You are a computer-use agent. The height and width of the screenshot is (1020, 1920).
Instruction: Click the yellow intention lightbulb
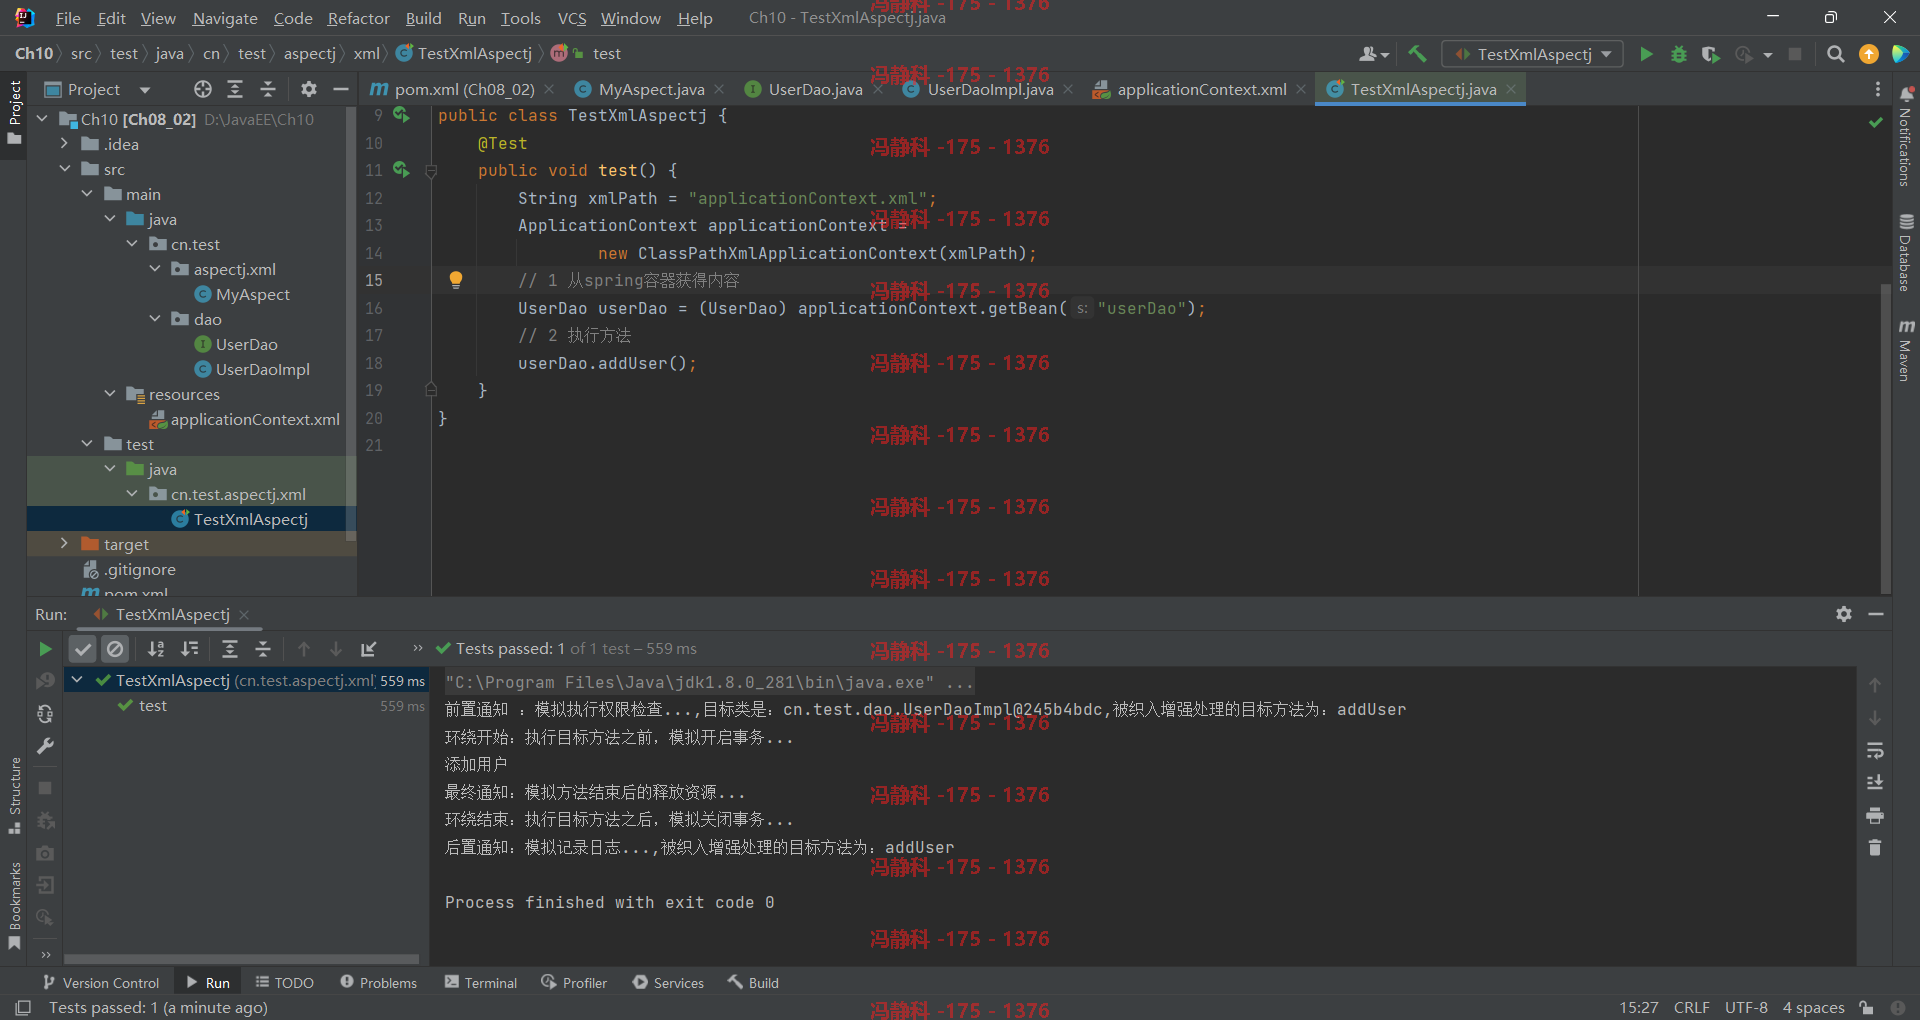[456, 280]
